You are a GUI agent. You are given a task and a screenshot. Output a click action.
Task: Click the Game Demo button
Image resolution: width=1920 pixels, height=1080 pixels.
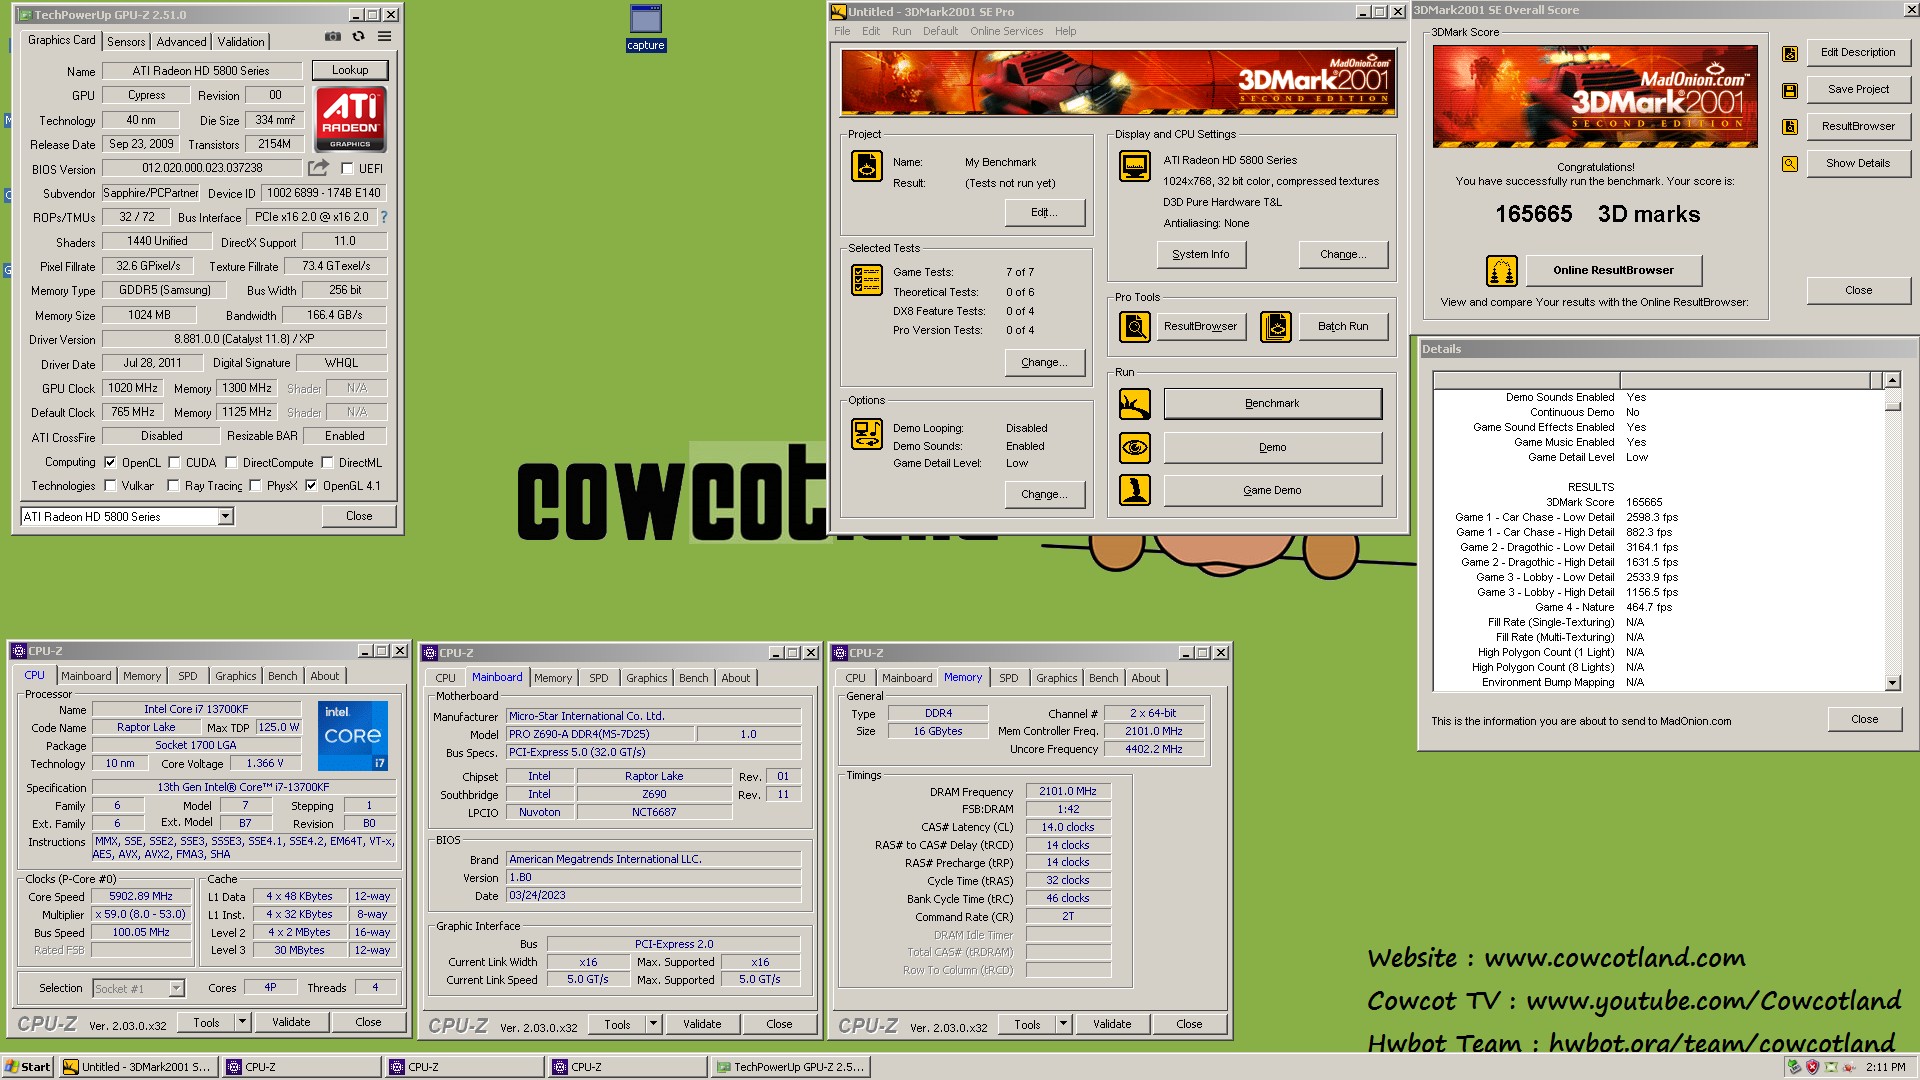[1272, 490]
